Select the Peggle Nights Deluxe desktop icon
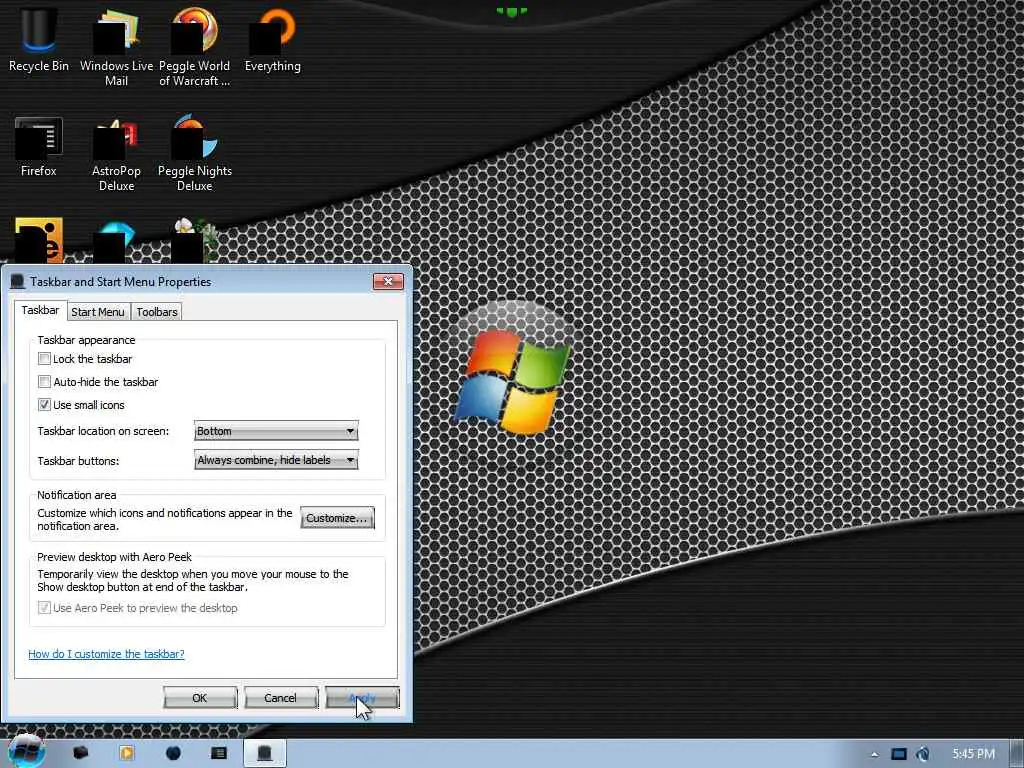Screen dimensions: 1024x768 click(x=194, y=154)
